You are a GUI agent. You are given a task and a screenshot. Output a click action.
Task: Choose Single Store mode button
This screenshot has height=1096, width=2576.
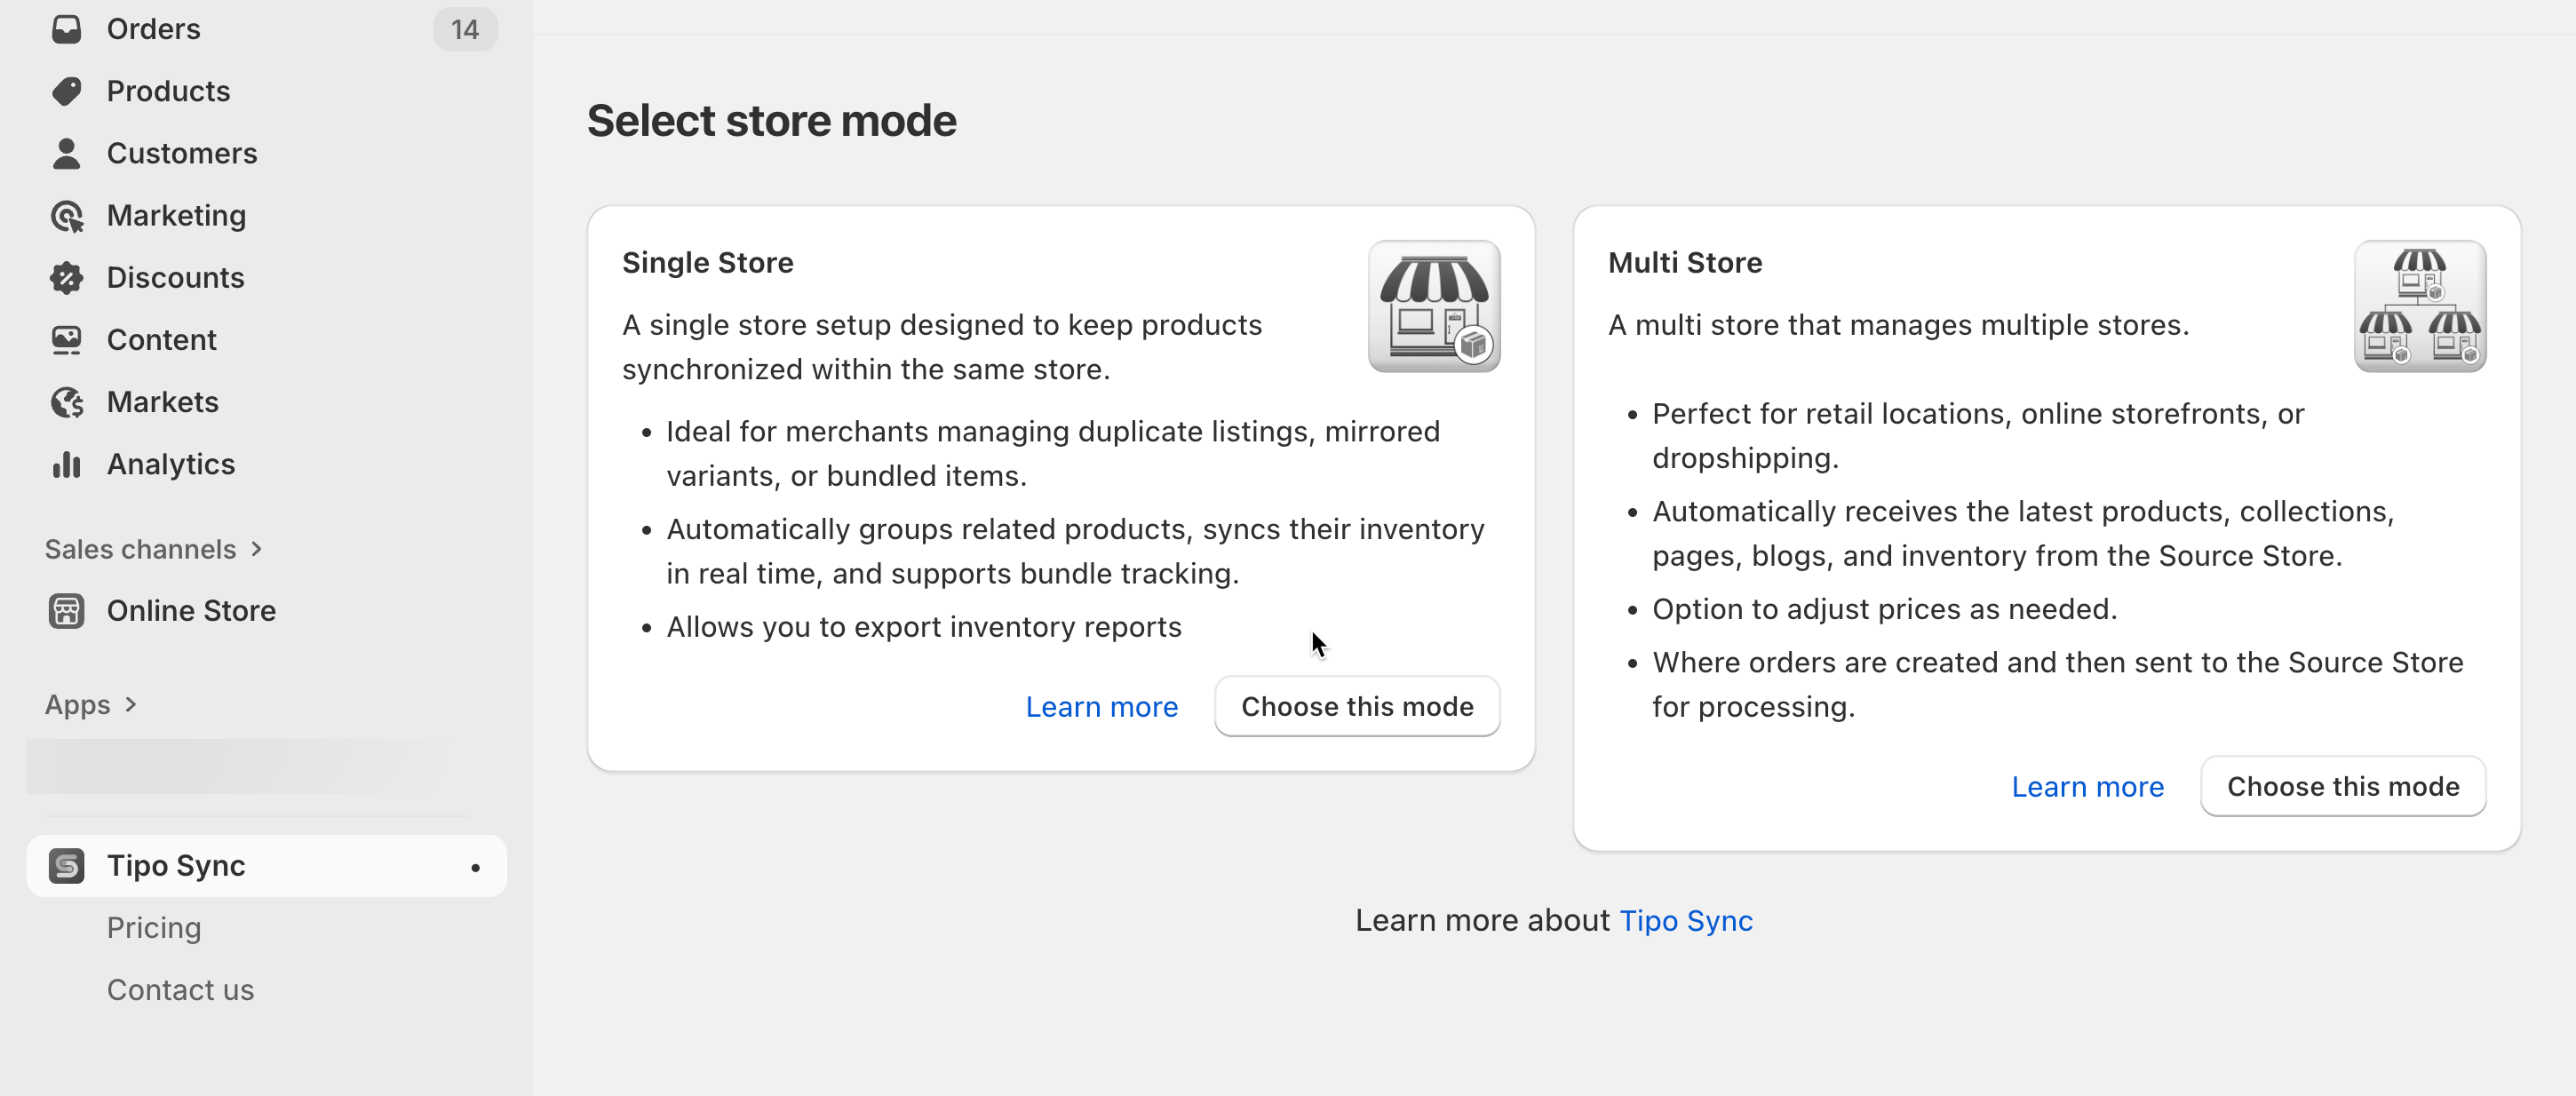pyautogui.click(x=1357, y=707)
